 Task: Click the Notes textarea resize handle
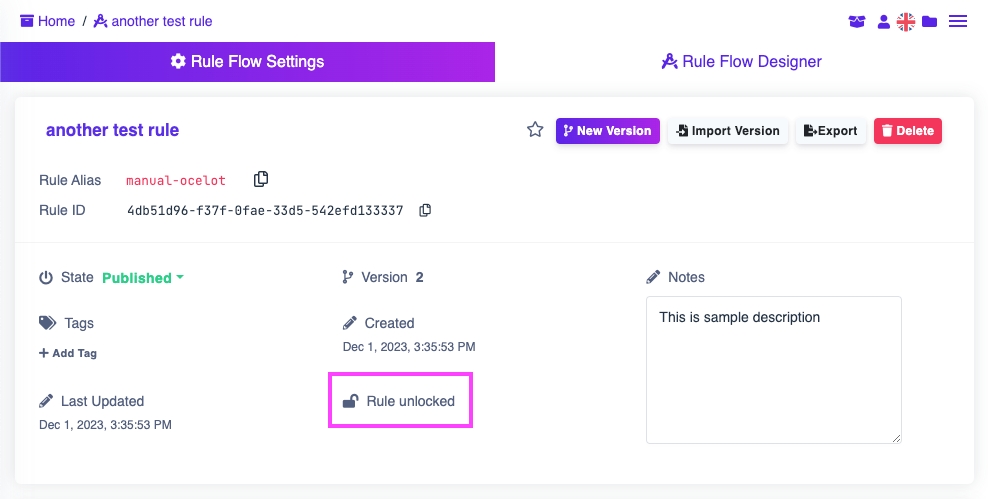(x=896, y=437)
